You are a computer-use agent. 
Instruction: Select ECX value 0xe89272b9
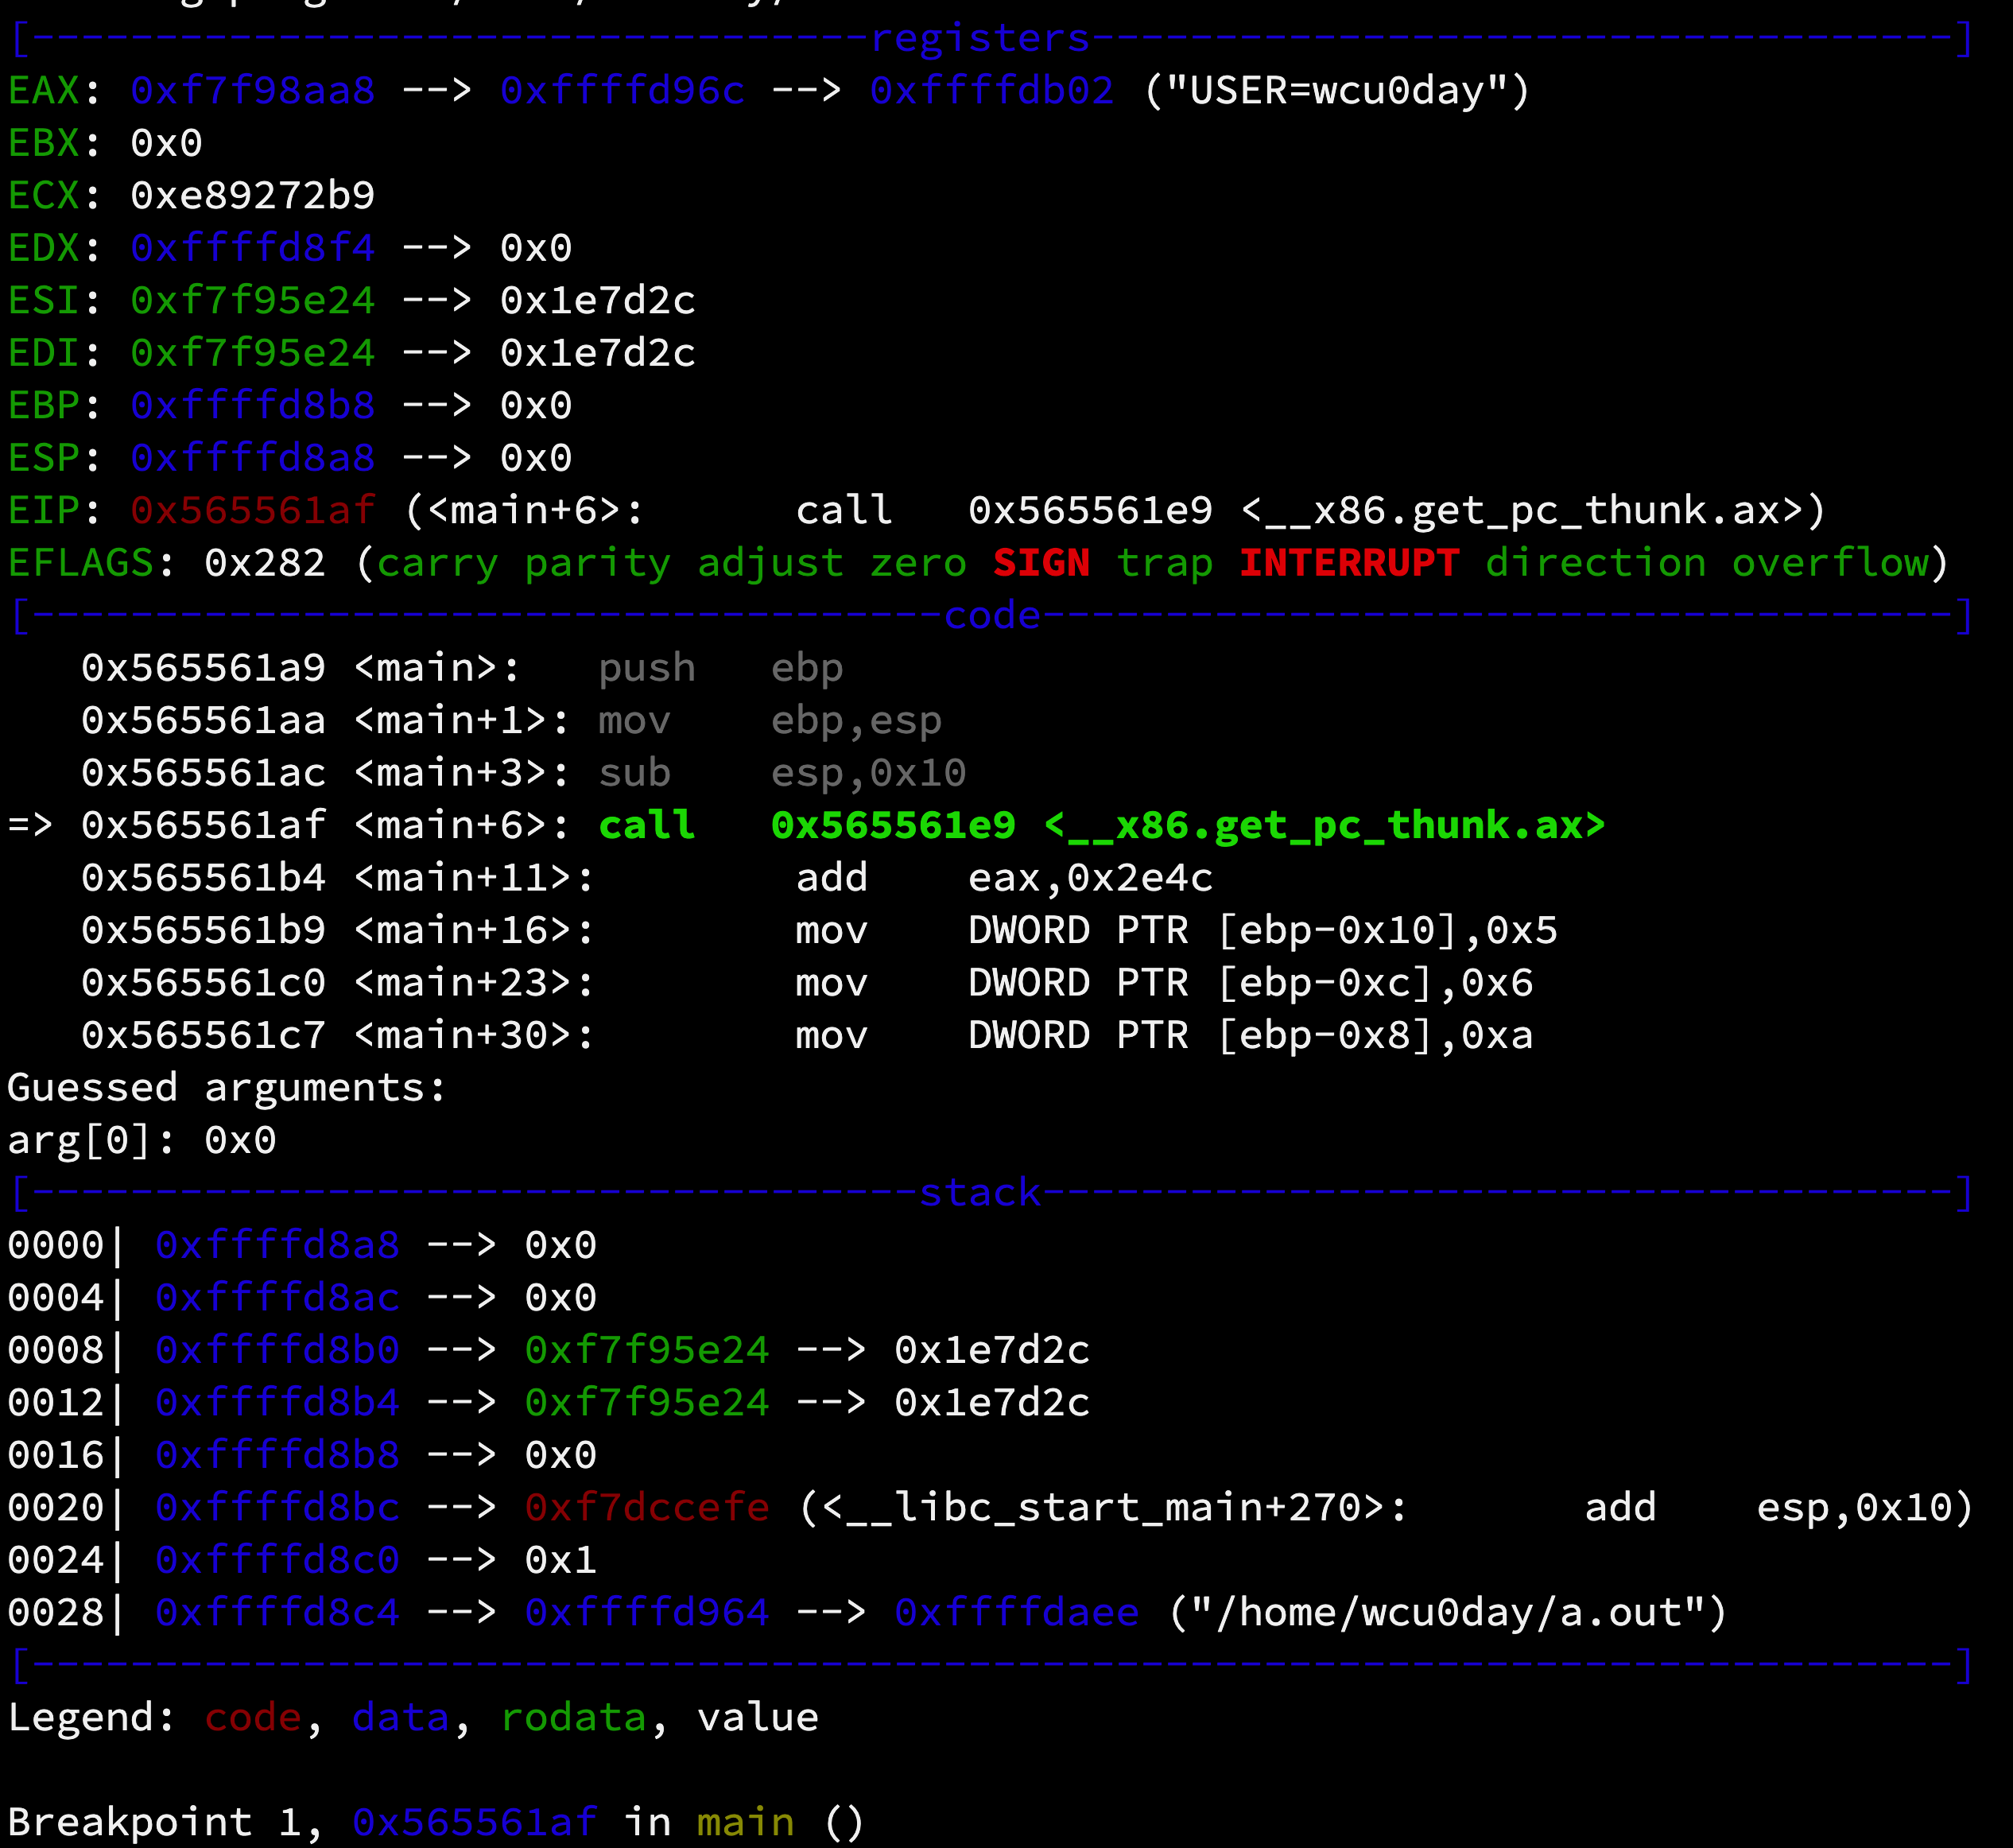click(x=253, y=196)
